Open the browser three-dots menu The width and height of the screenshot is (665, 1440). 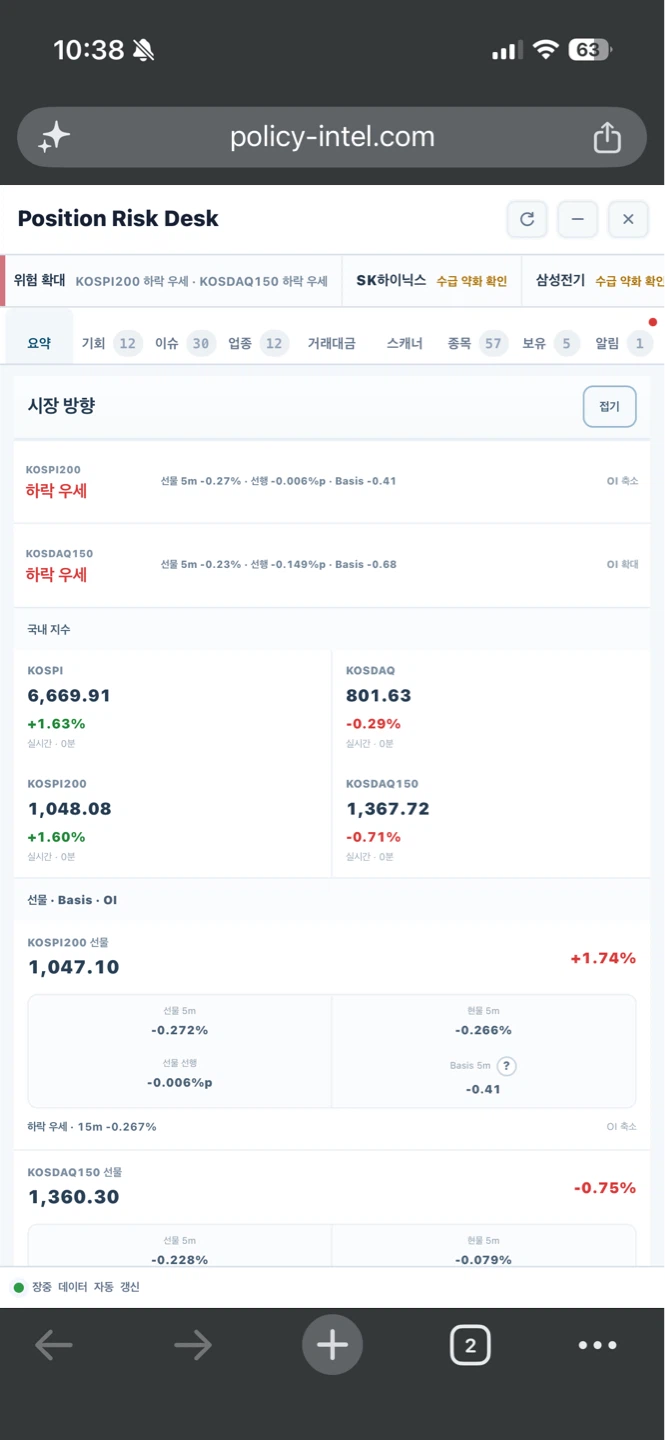click(x=597, y=1345)
